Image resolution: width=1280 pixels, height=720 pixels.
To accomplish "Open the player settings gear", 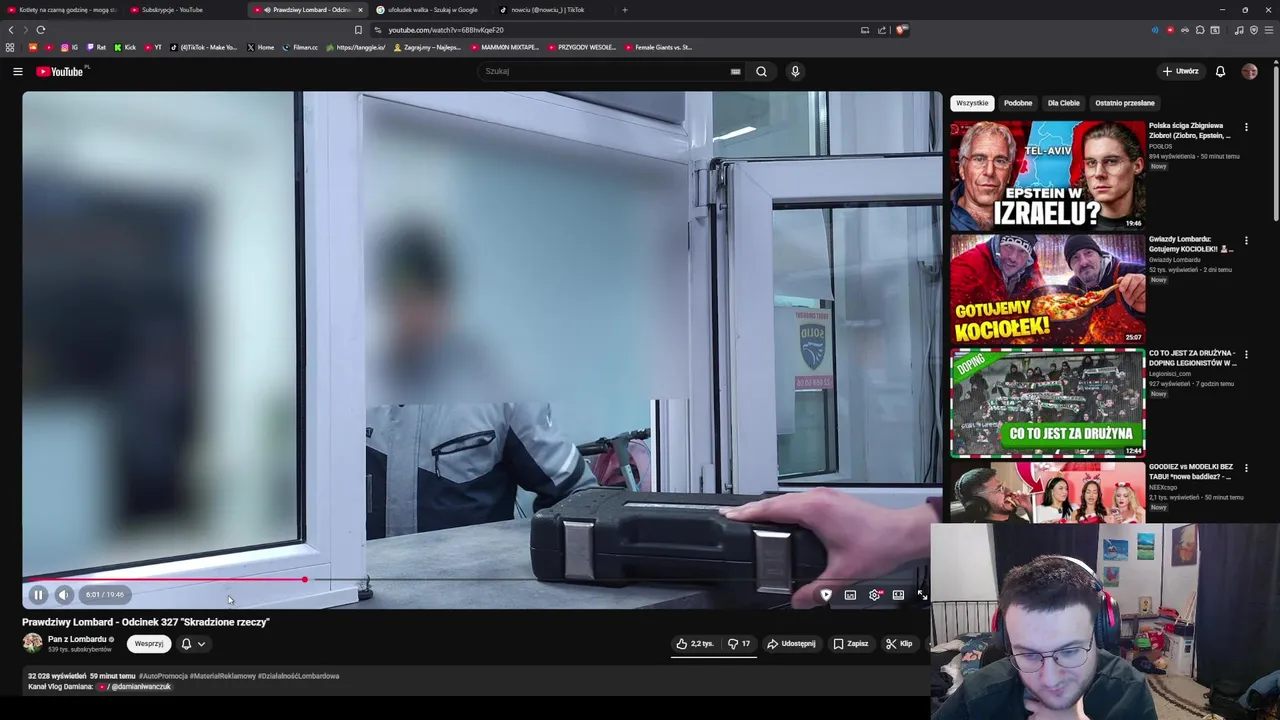I will pos(875,595).
